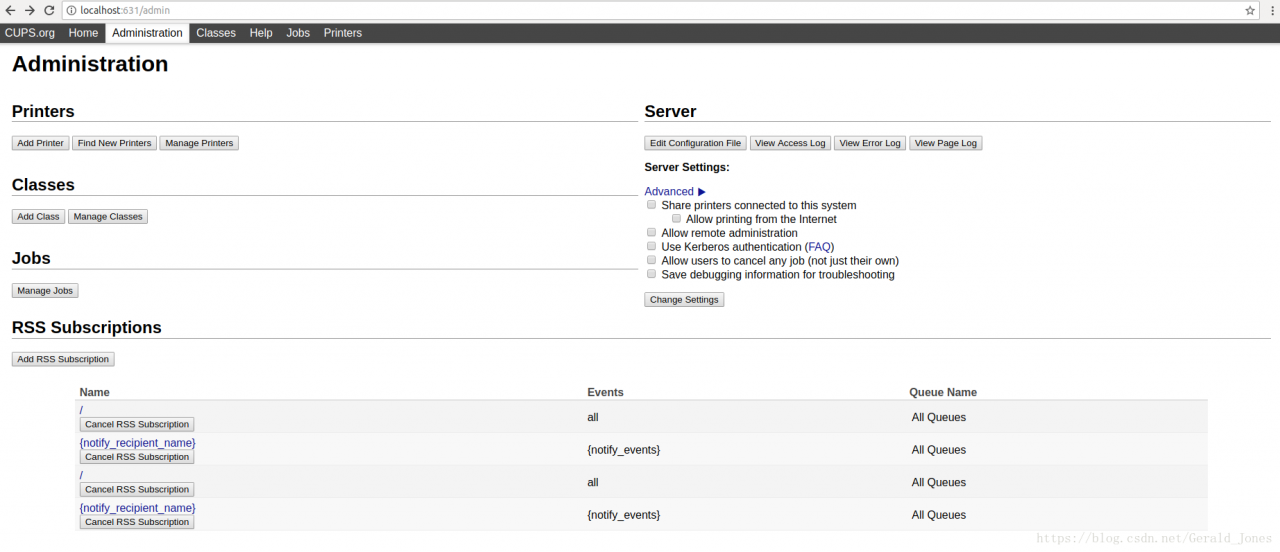Select the first {notify_events} cell
Screen dimensions: 1280x552
[624, 450]
